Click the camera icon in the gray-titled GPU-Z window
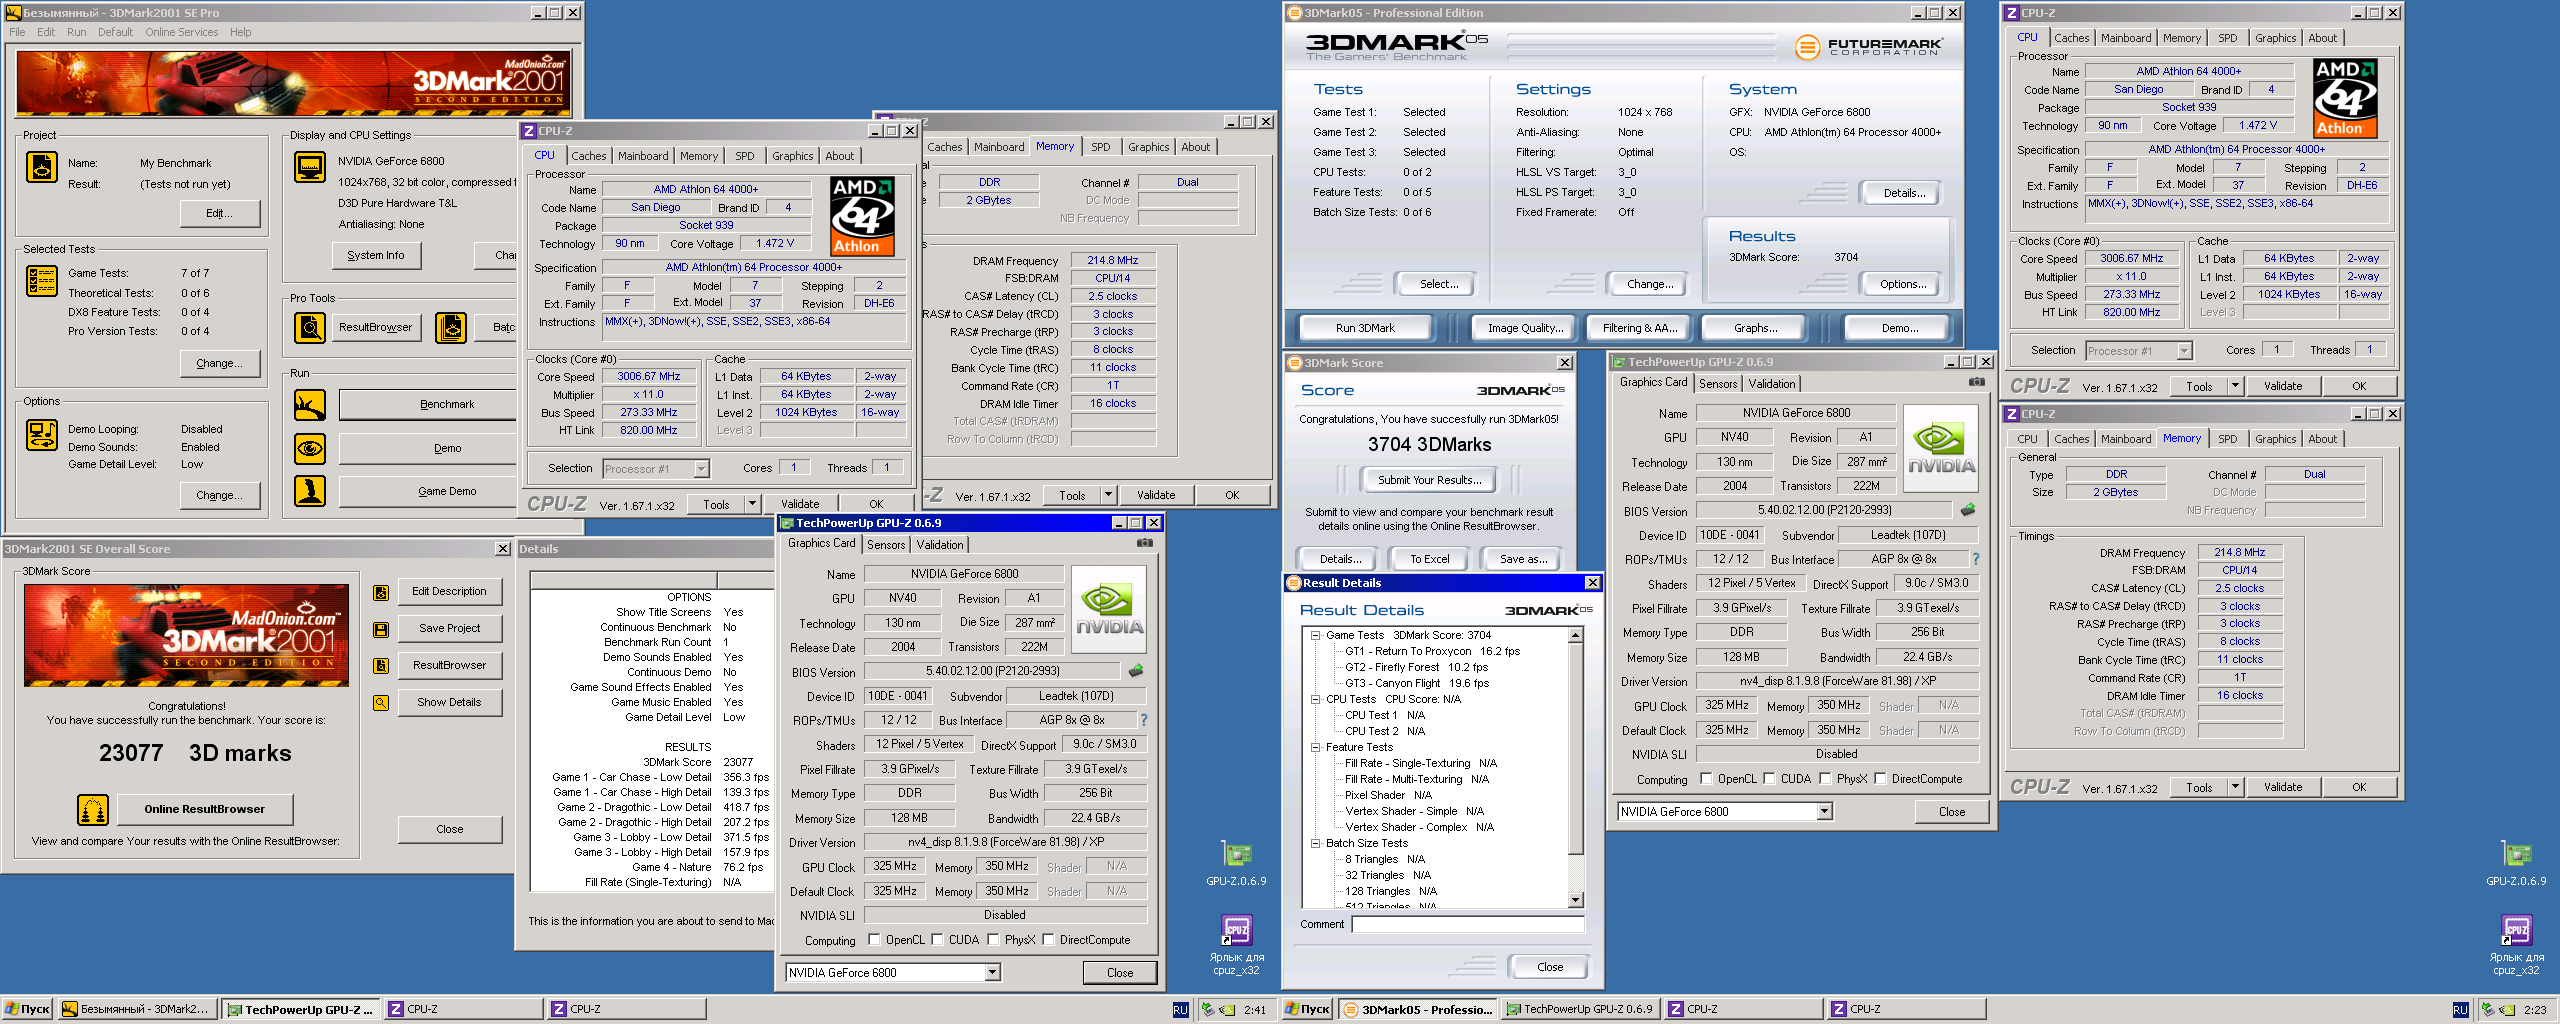 pyautogui.click(x=1977, y=382)
